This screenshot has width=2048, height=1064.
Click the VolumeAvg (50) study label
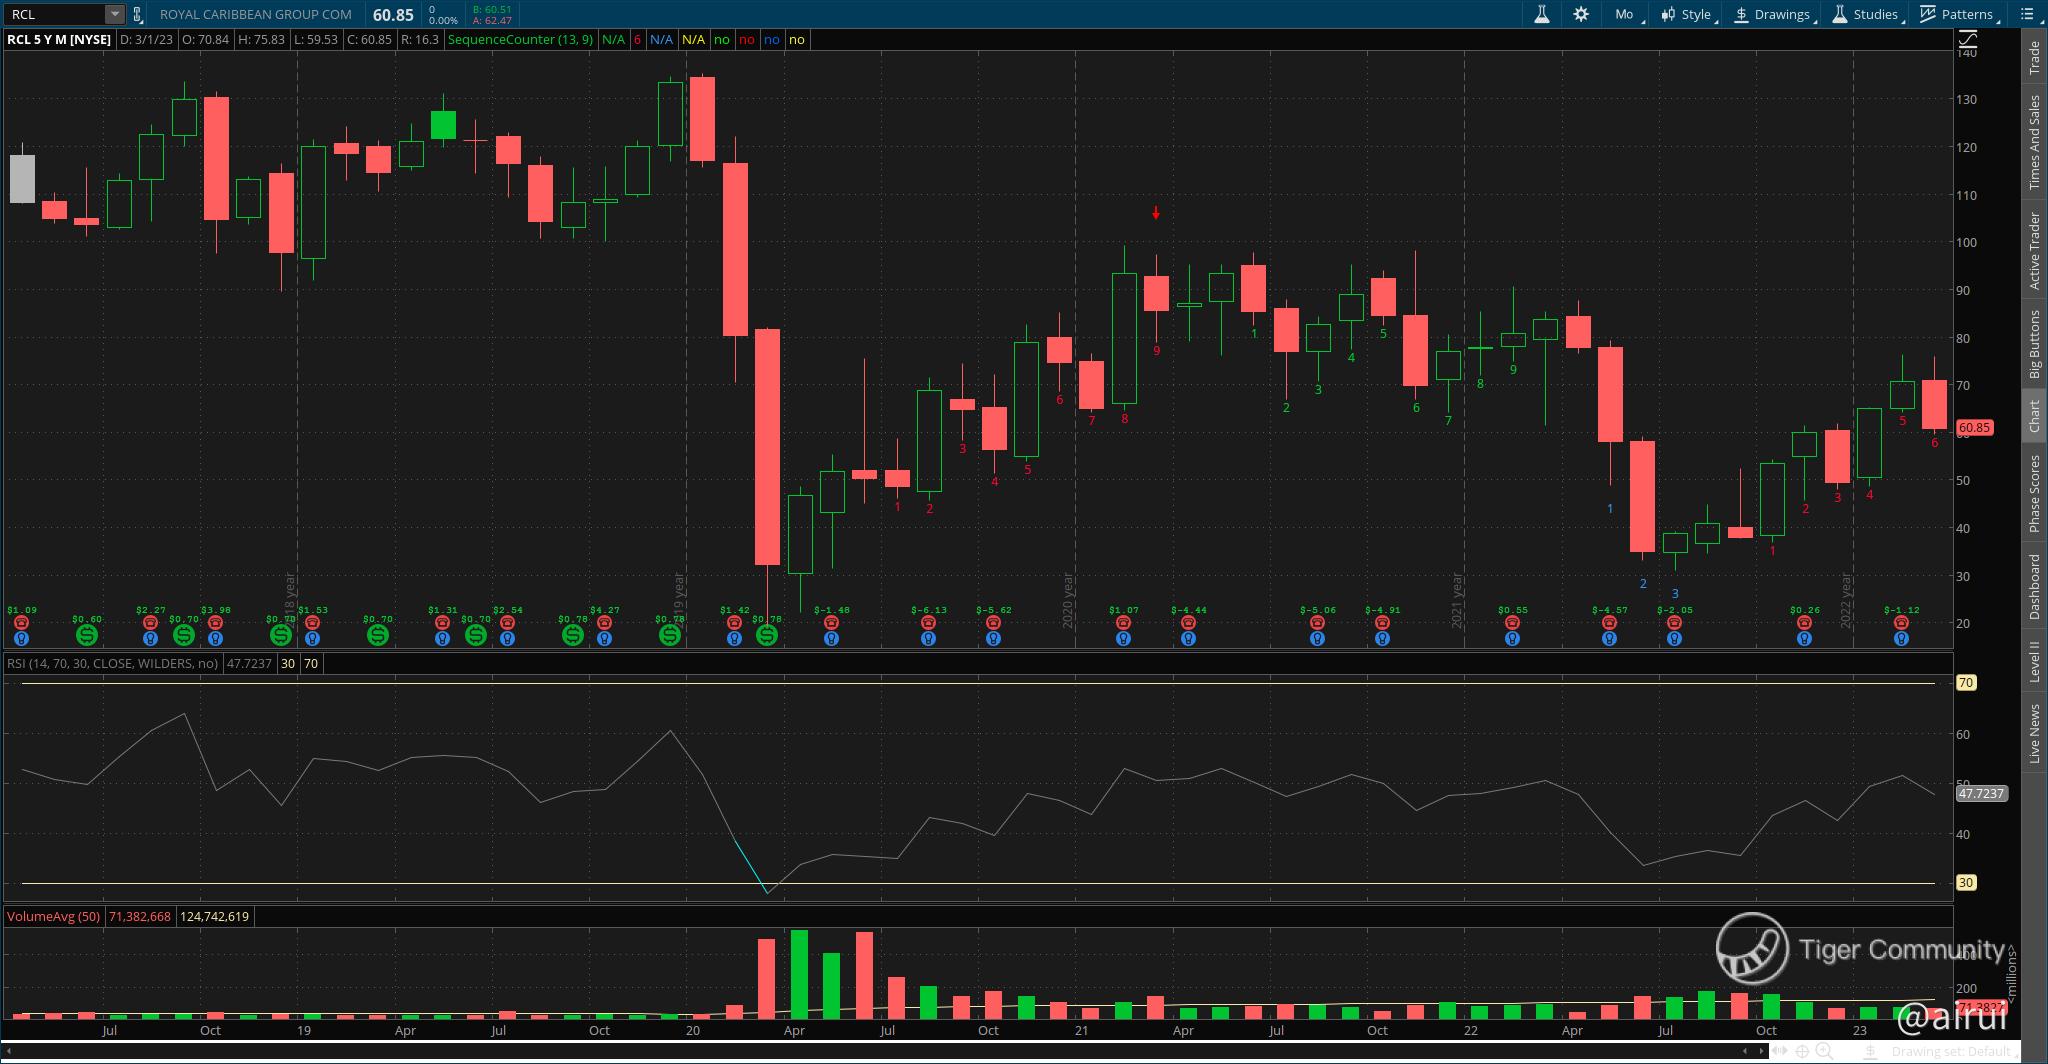pyautogui.click(x=53, y=916)
